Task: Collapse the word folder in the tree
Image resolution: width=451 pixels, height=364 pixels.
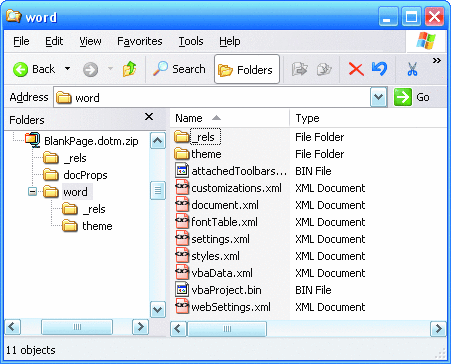Action: click(x=32, y=192)
